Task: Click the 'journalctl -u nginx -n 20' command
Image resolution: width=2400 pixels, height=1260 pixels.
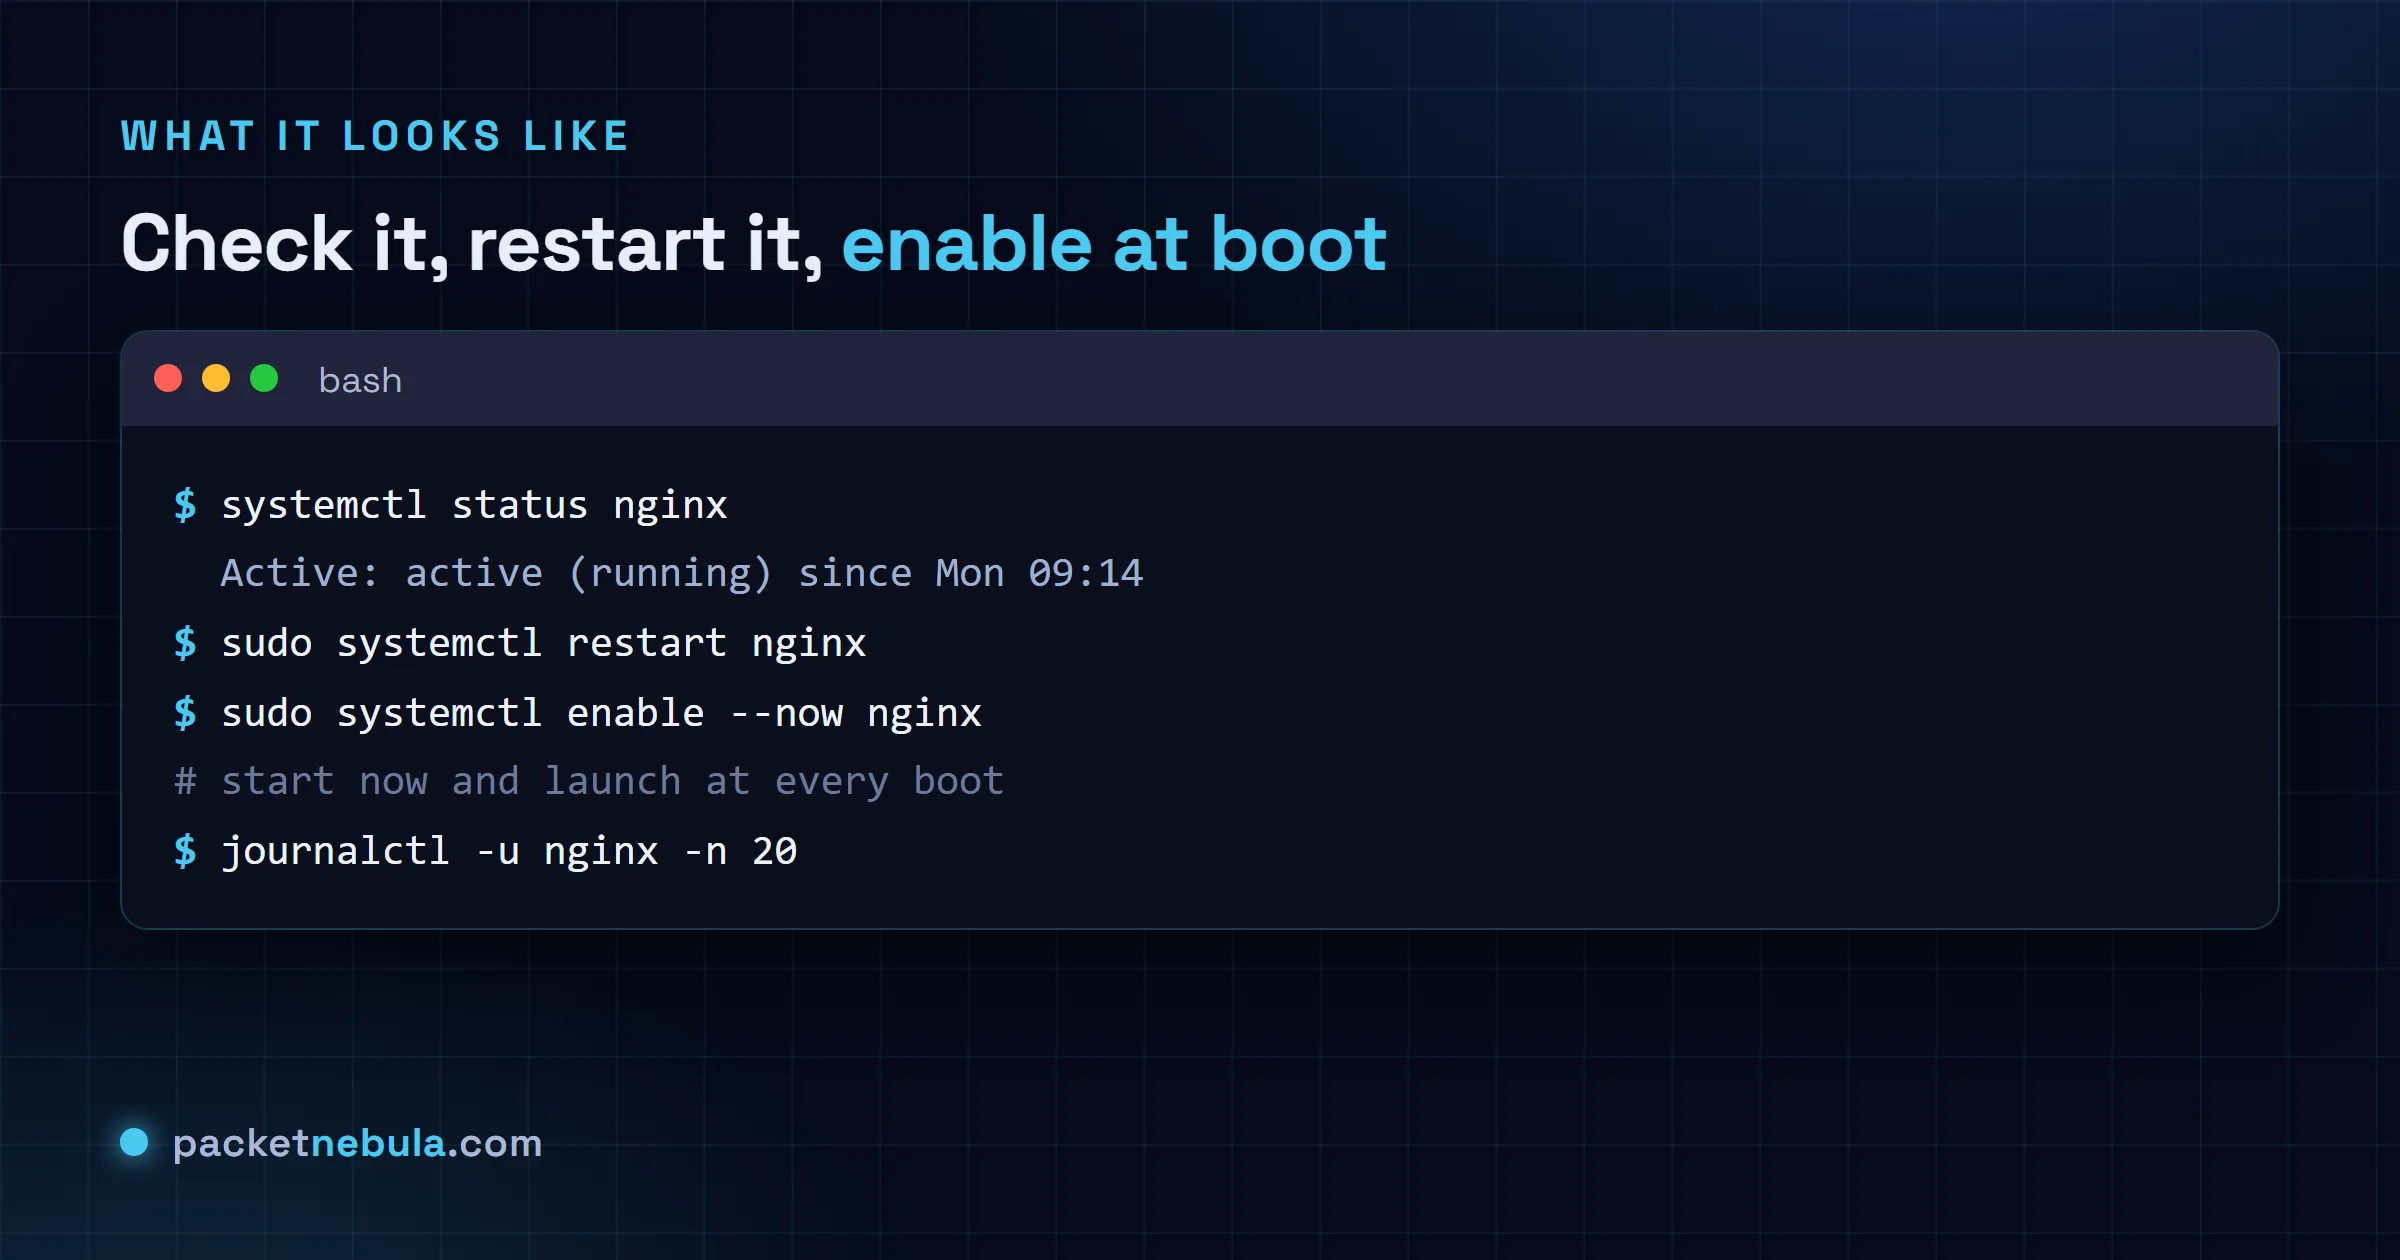Action: (509, 852)
